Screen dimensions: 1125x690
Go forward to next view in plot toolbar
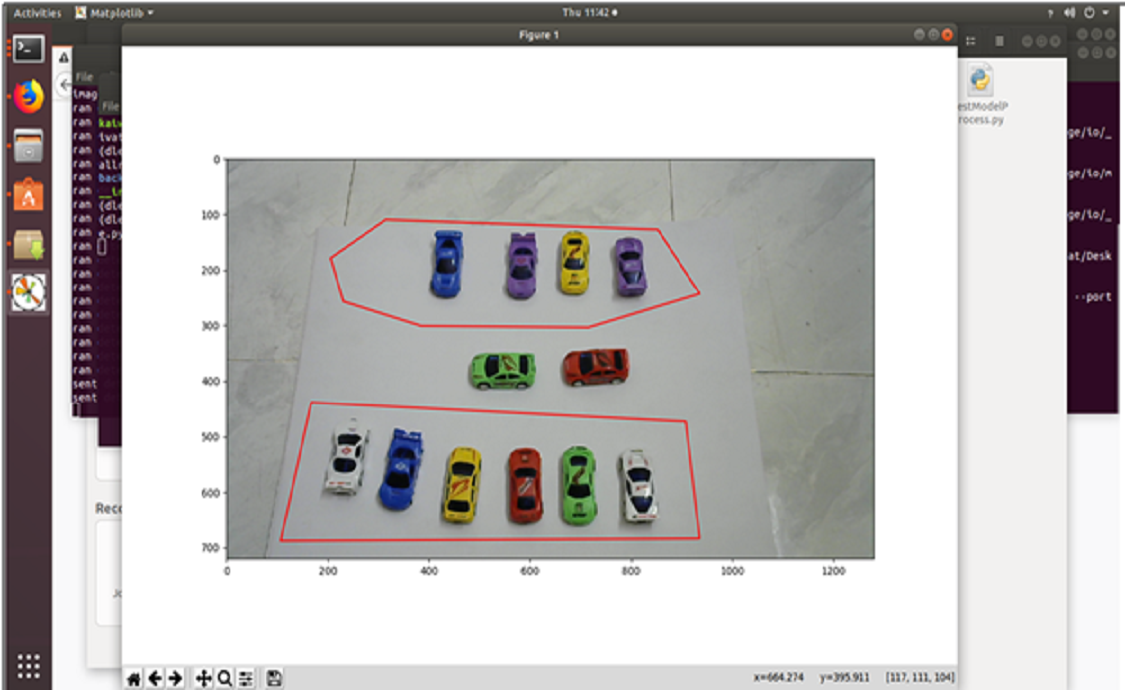click(x=175, y=678)
